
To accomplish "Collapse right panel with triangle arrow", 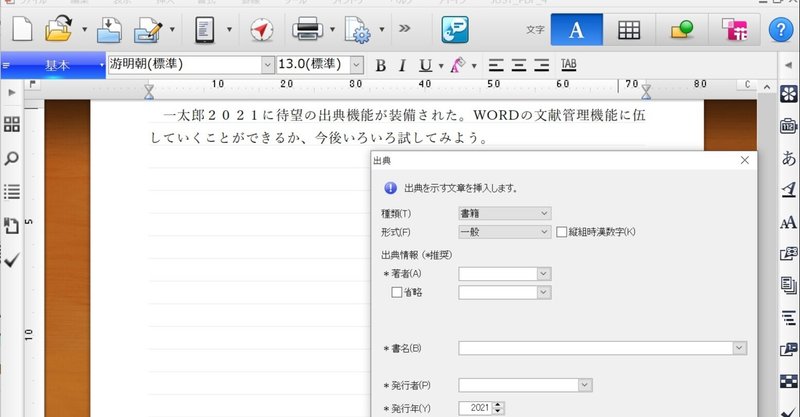I will coord(788,65).
